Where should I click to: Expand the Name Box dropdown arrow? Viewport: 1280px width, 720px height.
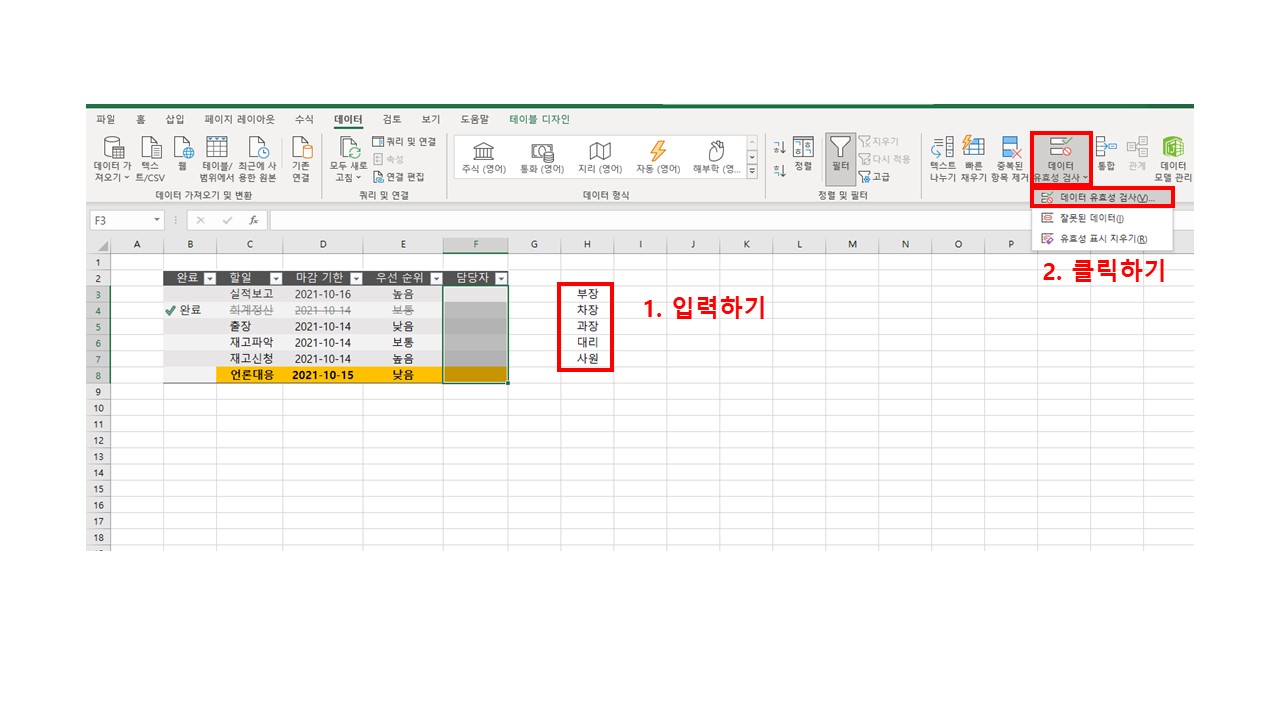coord(157,220)
